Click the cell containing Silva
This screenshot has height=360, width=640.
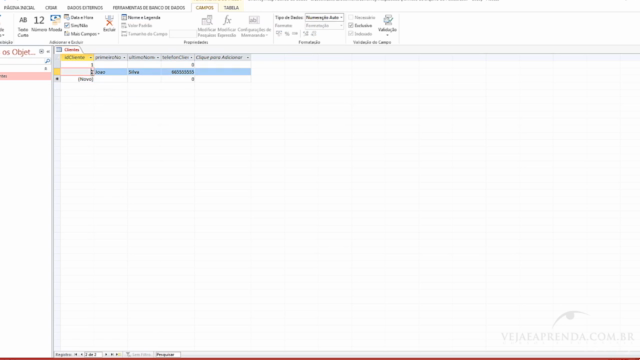(x=144, y=72)
